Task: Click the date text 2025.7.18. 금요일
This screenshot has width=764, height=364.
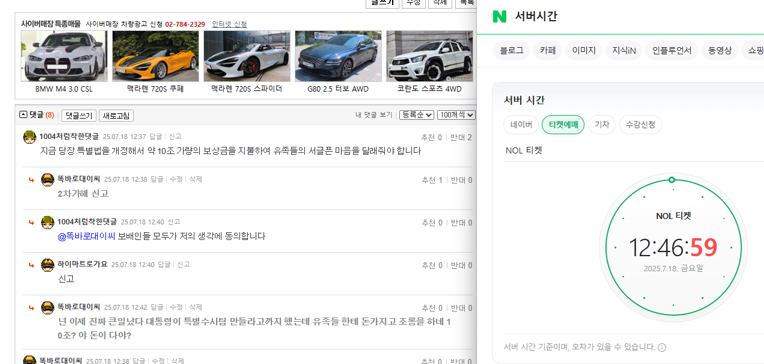Action: click(x=673, y=268)
